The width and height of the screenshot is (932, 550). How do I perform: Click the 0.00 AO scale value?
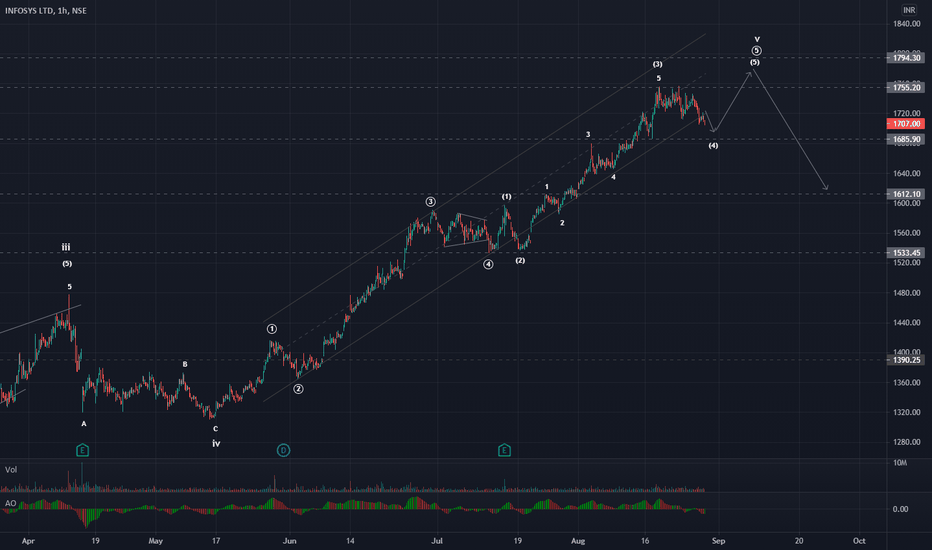pyautogui.click(x=900, y=509)
